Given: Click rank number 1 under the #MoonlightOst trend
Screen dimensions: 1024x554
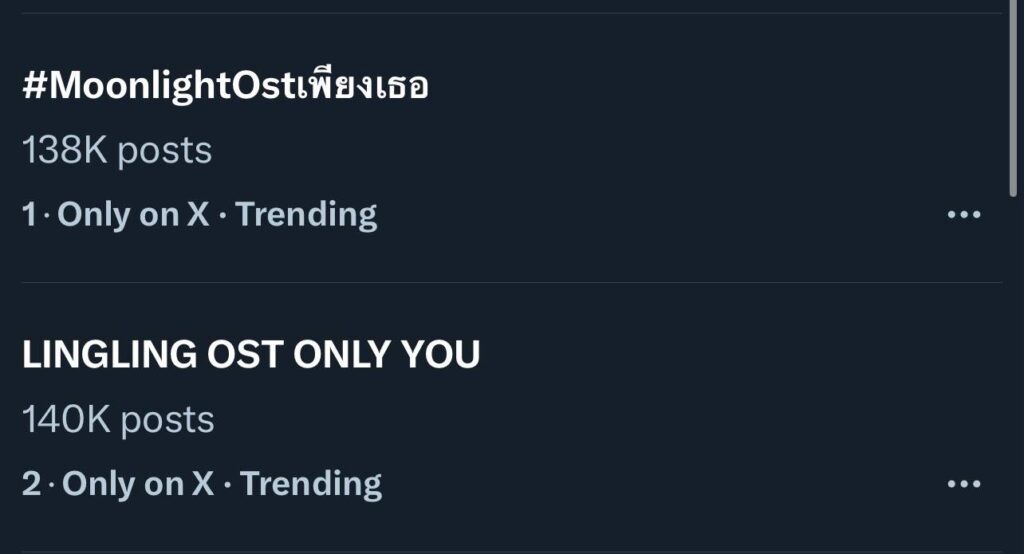Looking at the screenshot, I should (30, 215).
